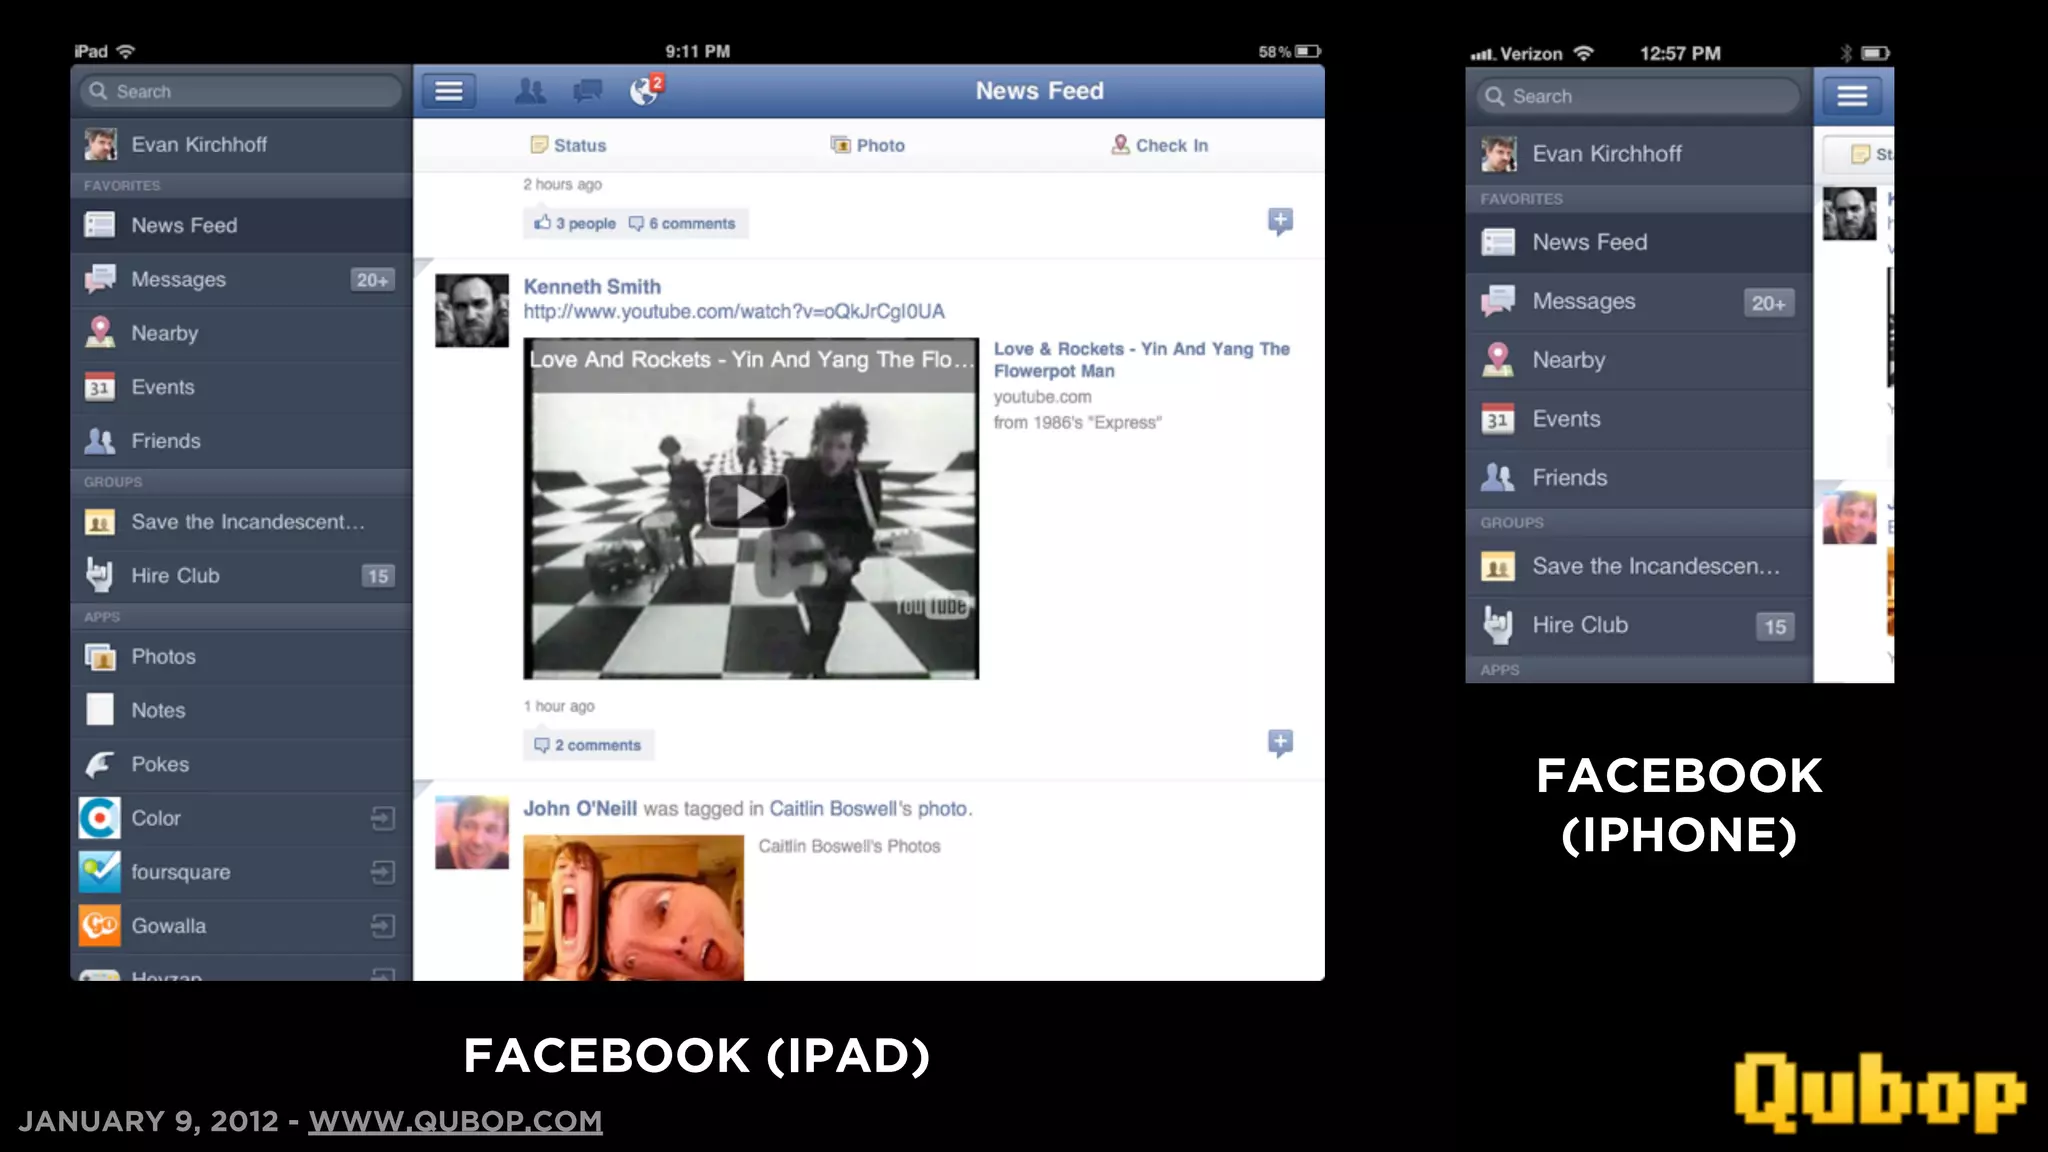Tap the iPhone hamburger menu button

[x=1852, y=96]
